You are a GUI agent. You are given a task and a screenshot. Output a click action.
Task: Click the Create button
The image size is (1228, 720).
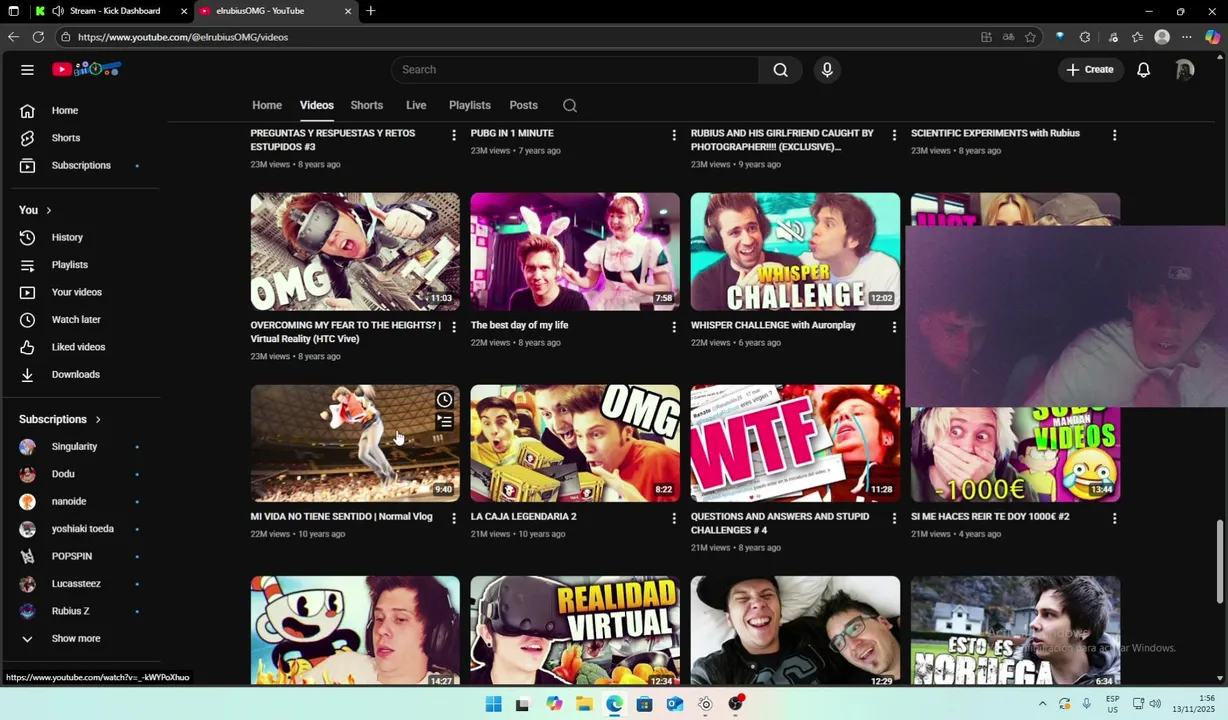1090,70
